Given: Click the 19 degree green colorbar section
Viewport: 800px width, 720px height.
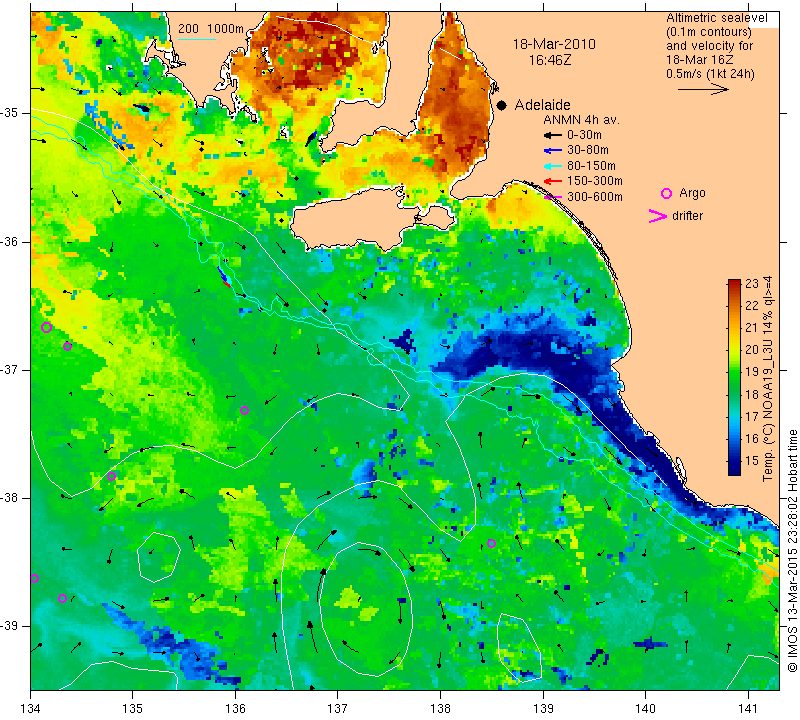Looking at the screenshot, I should 734,371.
